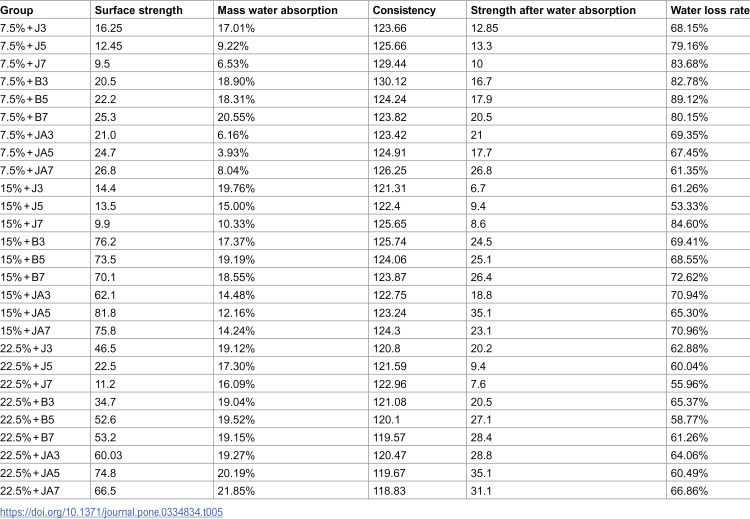Screen dimensions: 750x519
Task: Click Strength after water absorption header
Action: (x=553, y=10)
